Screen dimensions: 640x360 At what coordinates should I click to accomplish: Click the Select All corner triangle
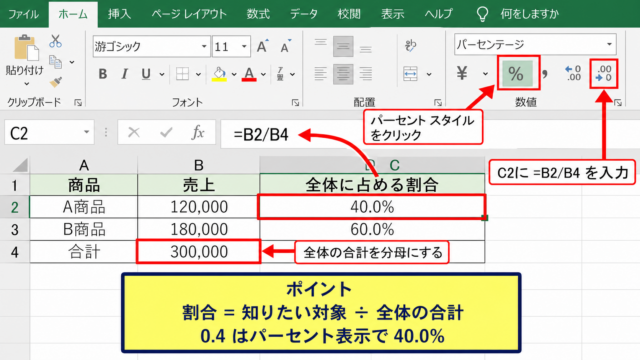[x=20, y=165]
